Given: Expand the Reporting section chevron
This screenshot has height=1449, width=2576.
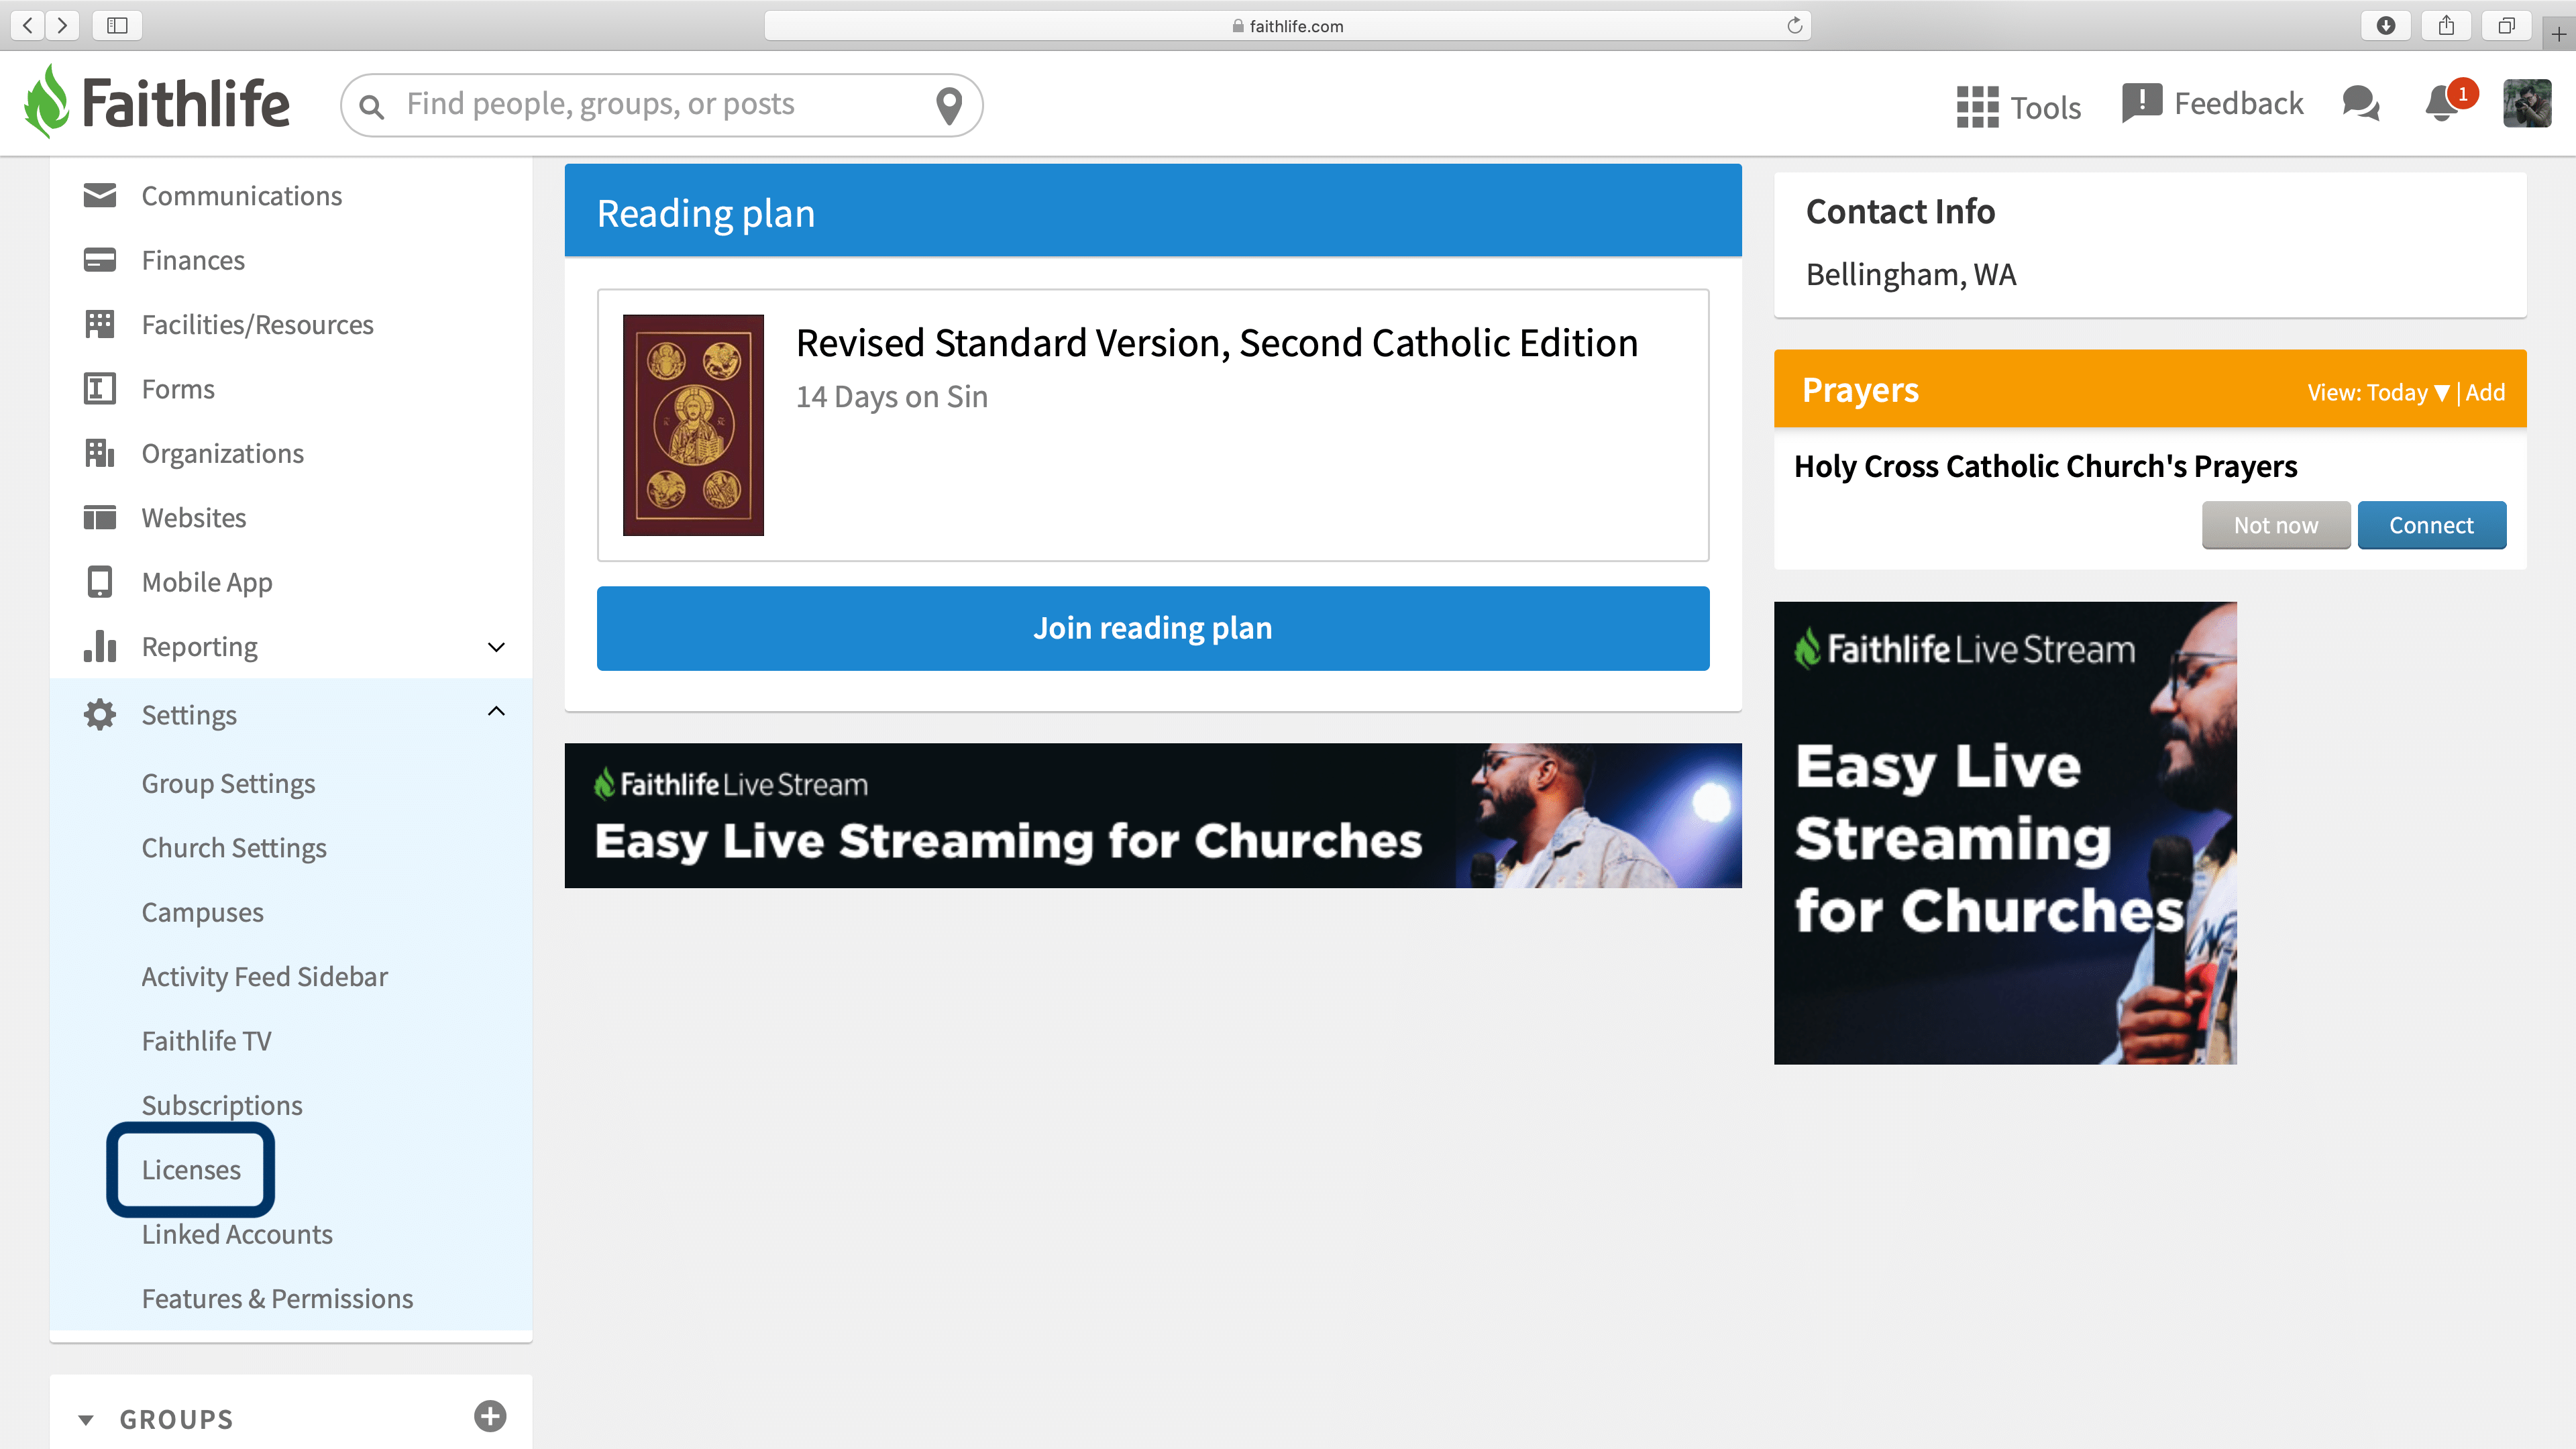Looking at the screenshot, I should pos(496,647).
